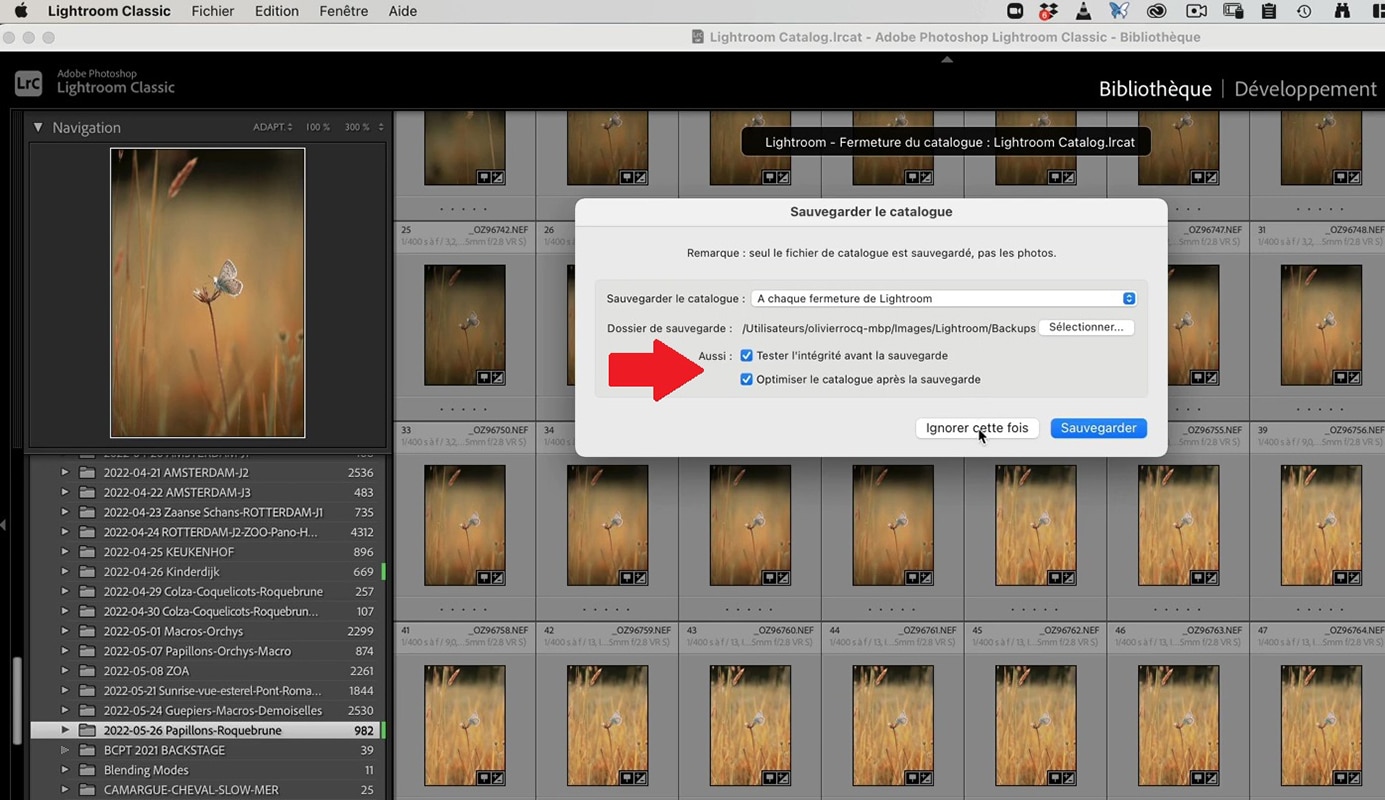Click the Zoom icon in the menu bar
The width and height of the screenshot is (1385, 800).
pyautogui.click(x=1015, y=11)
